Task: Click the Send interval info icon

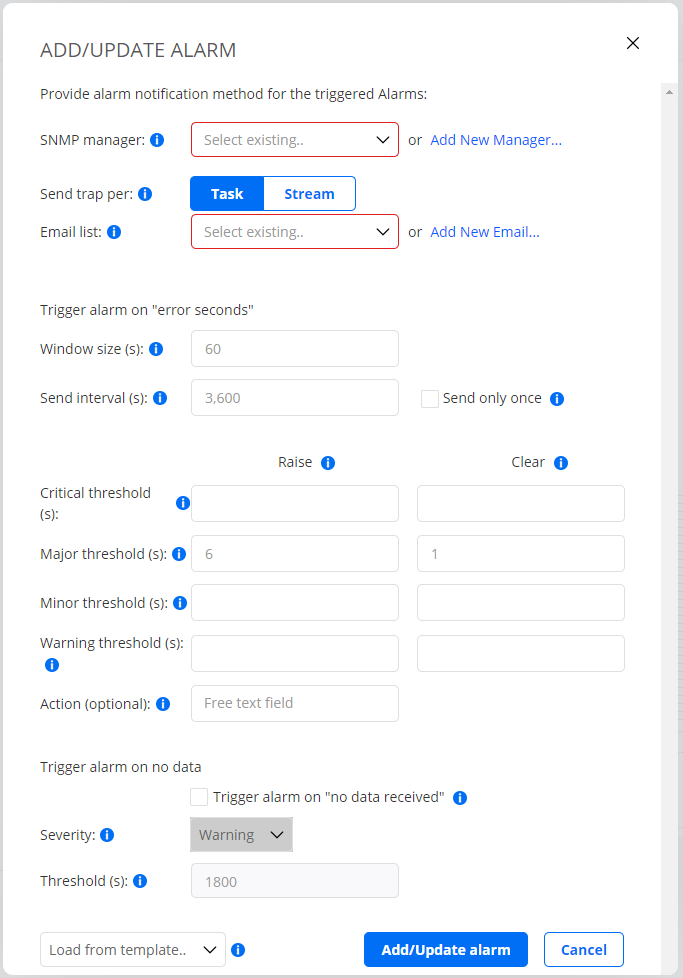Action: (159, 398)
